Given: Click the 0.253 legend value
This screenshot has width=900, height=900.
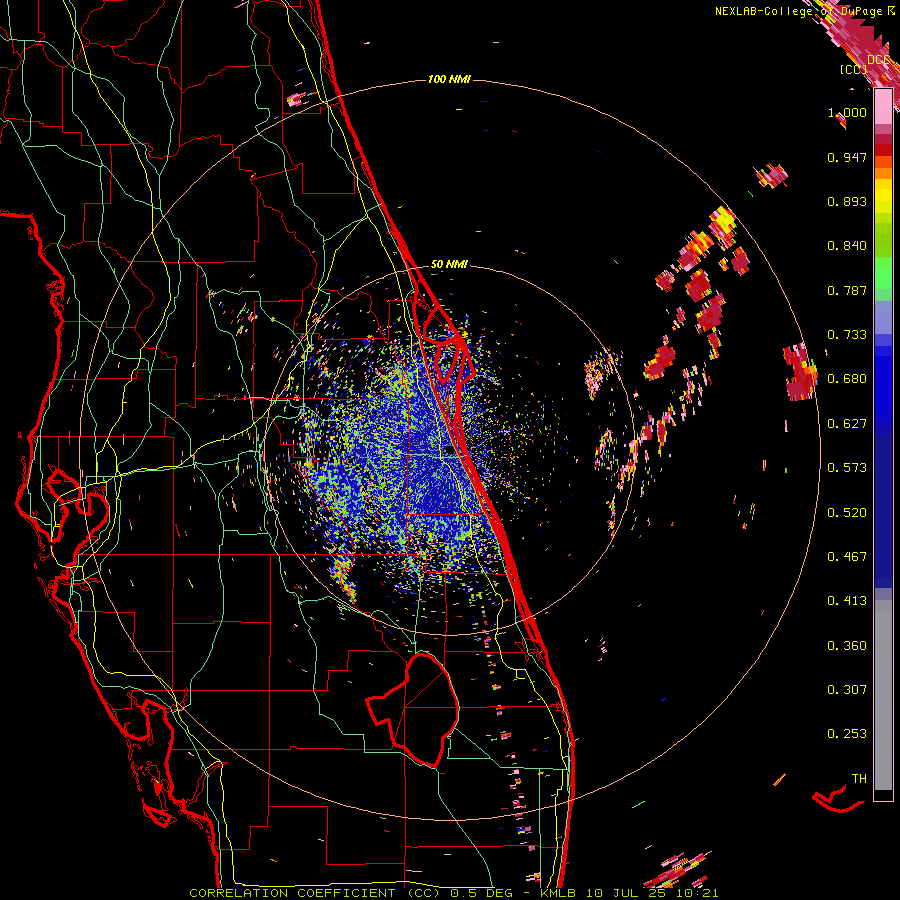Looking at the screenshot, I should [x=847, y=734].
